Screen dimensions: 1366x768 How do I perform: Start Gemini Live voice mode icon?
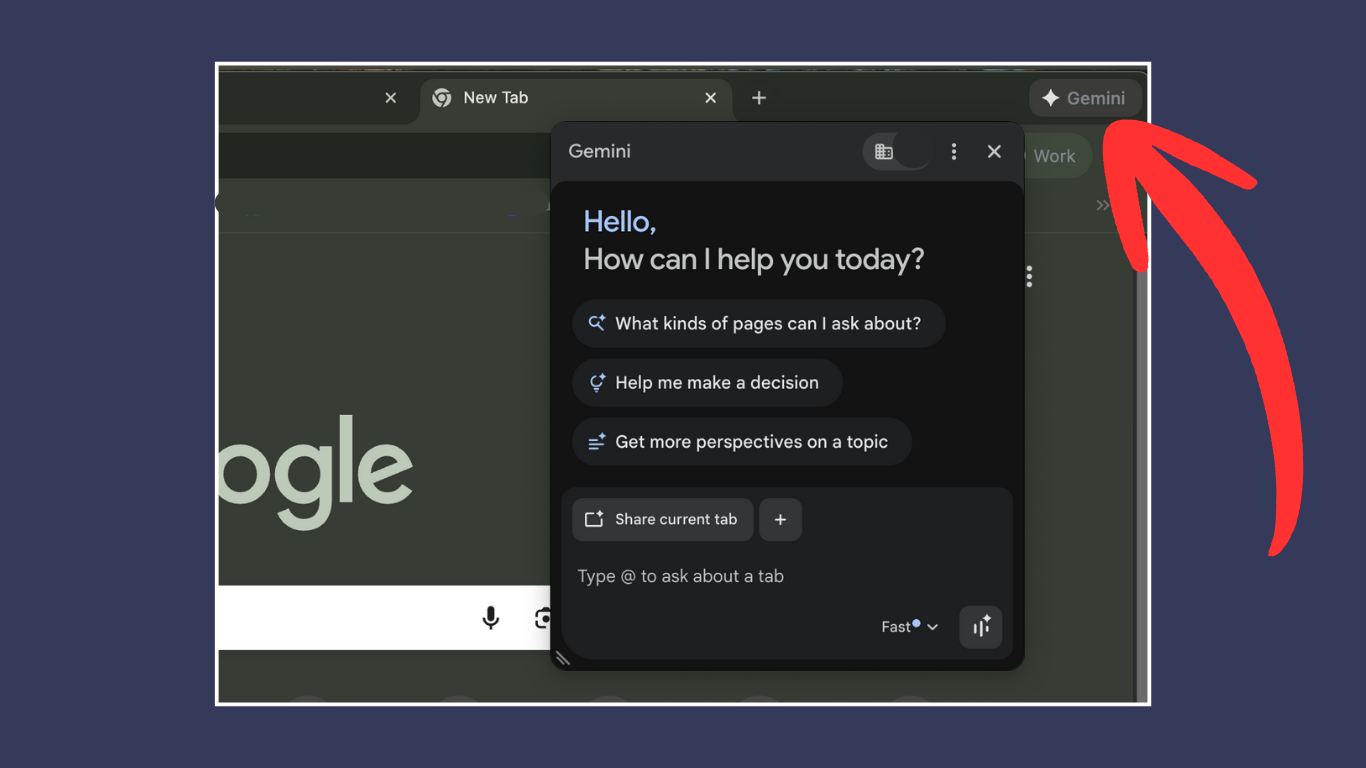click(x=980, y=627)
